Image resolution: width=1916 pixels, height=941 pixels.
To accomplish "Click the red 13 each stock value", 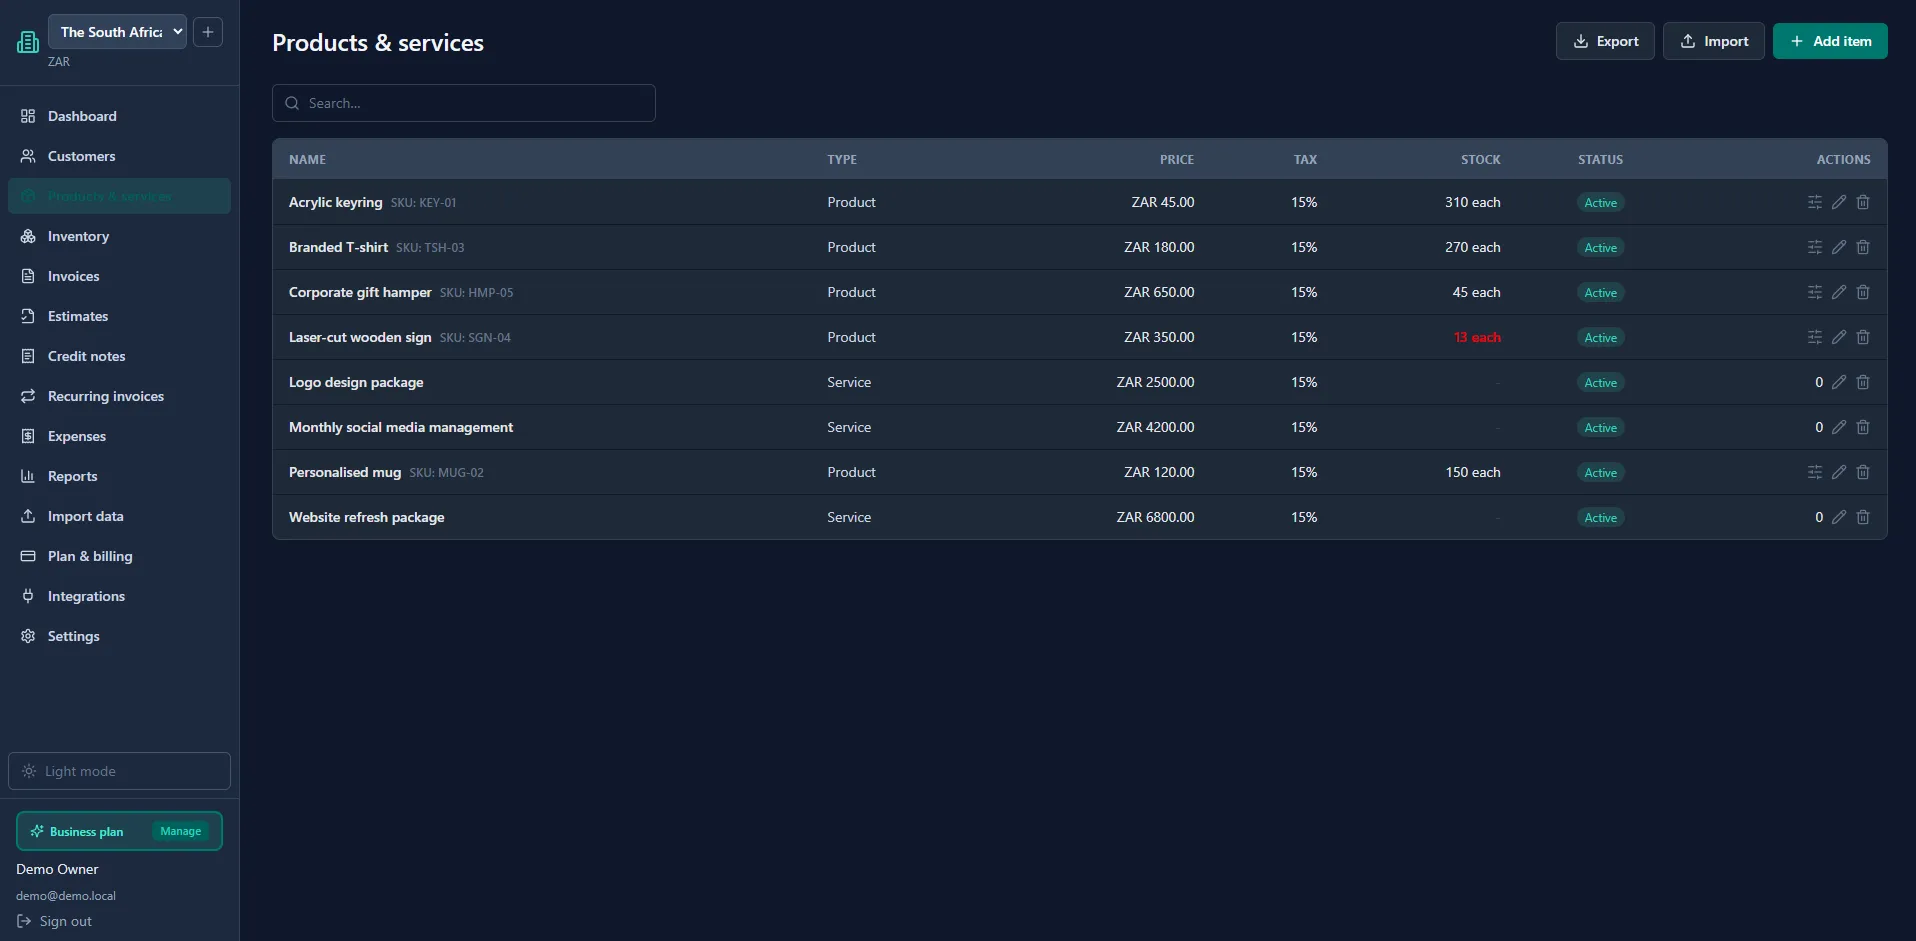I will pos(1477,337).
